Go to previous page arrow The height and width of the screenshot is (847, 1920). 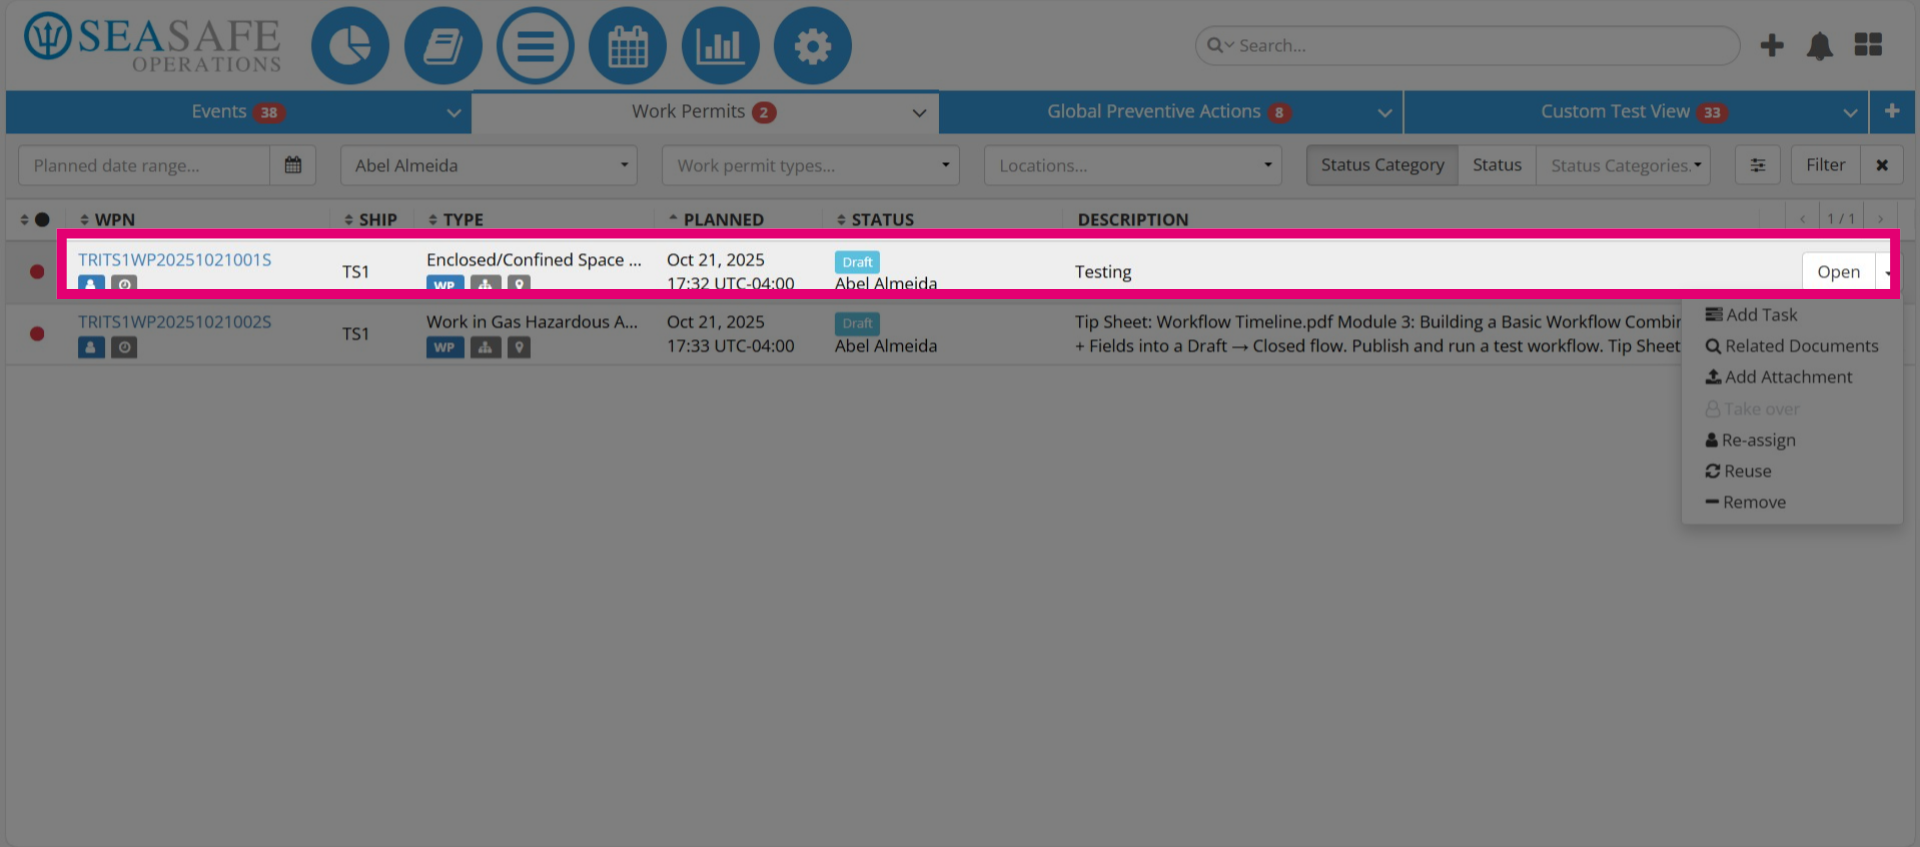tap(1803, 219)
